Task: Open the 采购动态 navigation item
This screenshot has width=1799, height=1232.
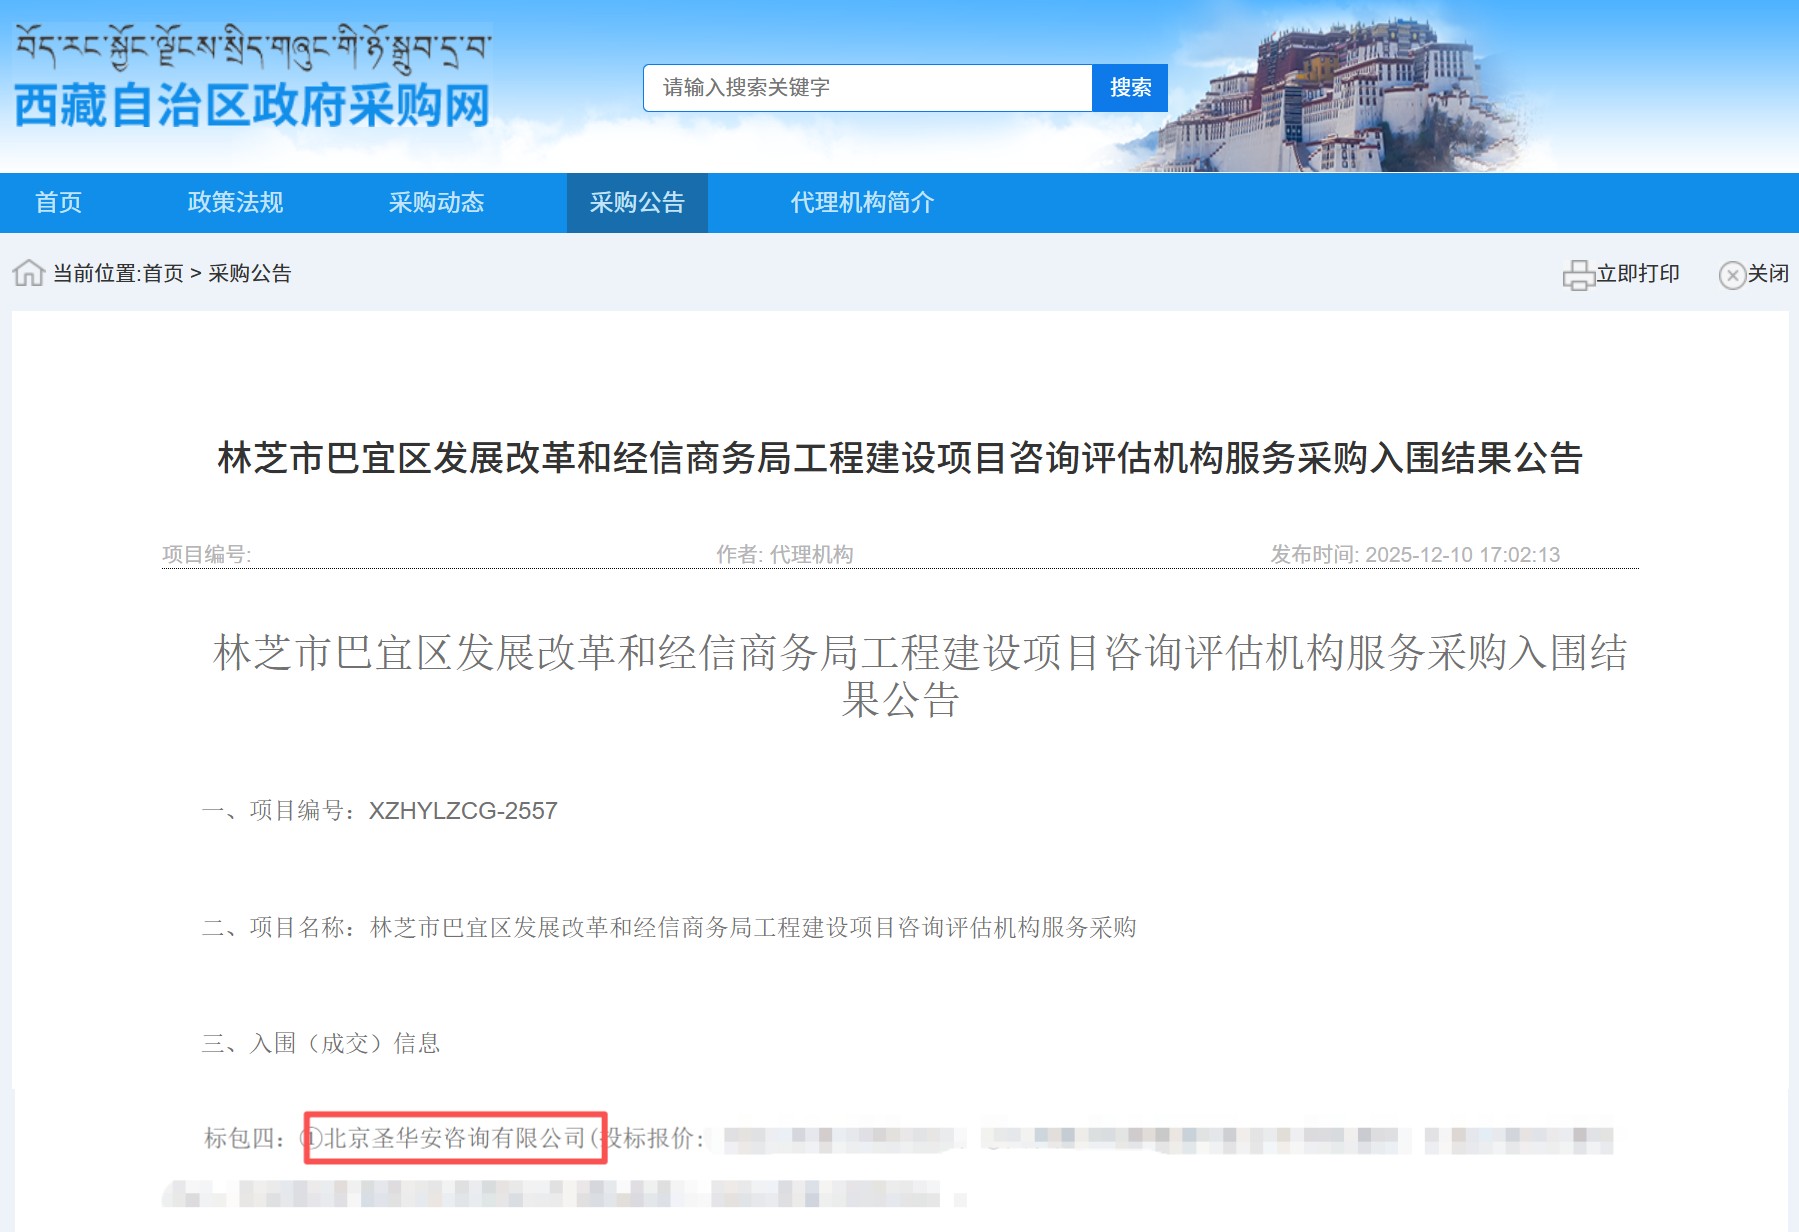Action: point(436,203)
